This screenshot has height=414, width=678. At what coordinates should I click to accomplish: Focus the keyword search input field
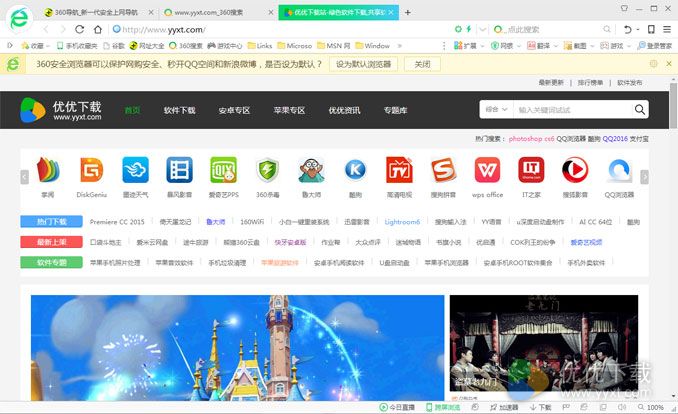click(x=573, y=109)
